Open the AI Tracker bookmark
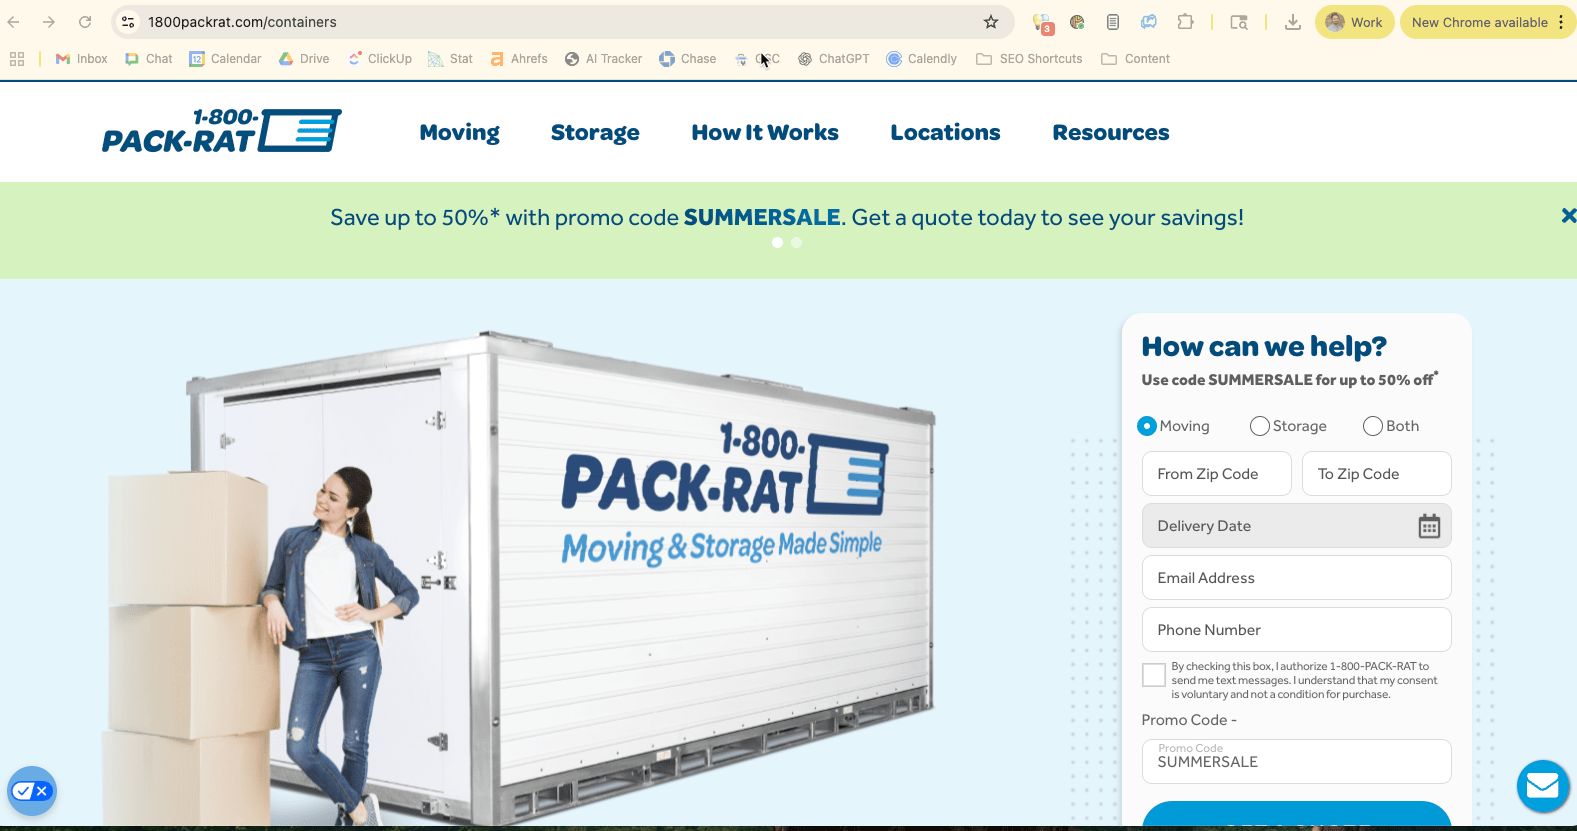1577x831 pixels. click(x=603, y=59)
